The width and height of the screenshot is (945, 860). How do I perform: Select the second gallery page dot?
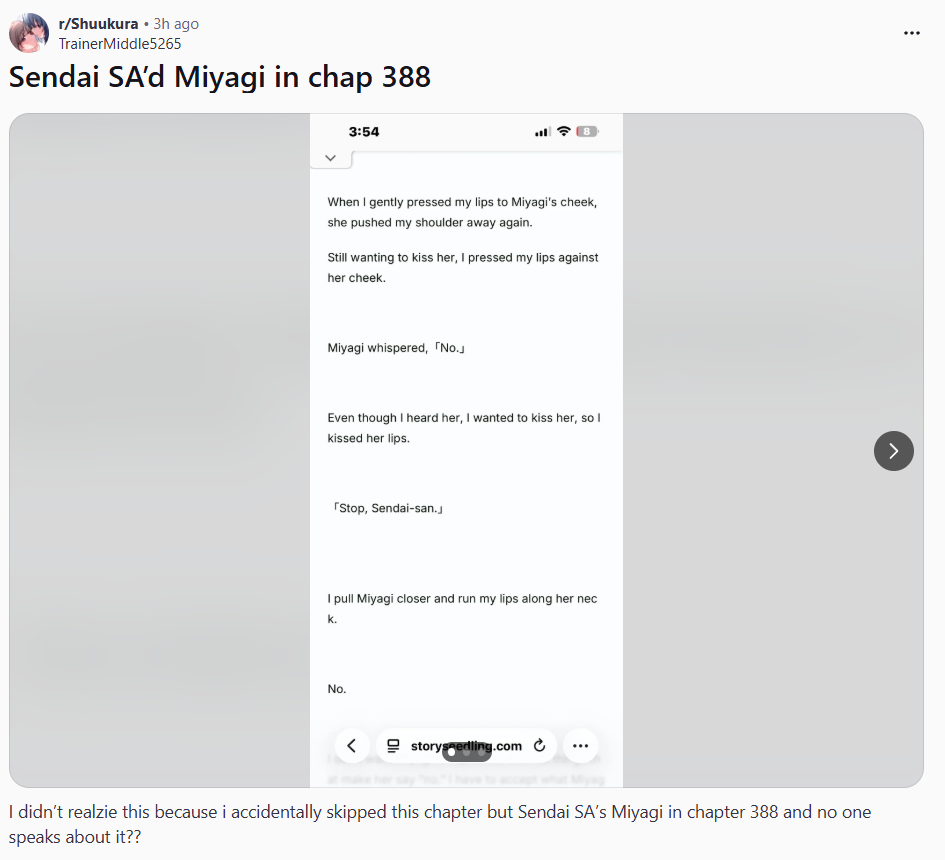pyautogui.click(x=466, y=752)
